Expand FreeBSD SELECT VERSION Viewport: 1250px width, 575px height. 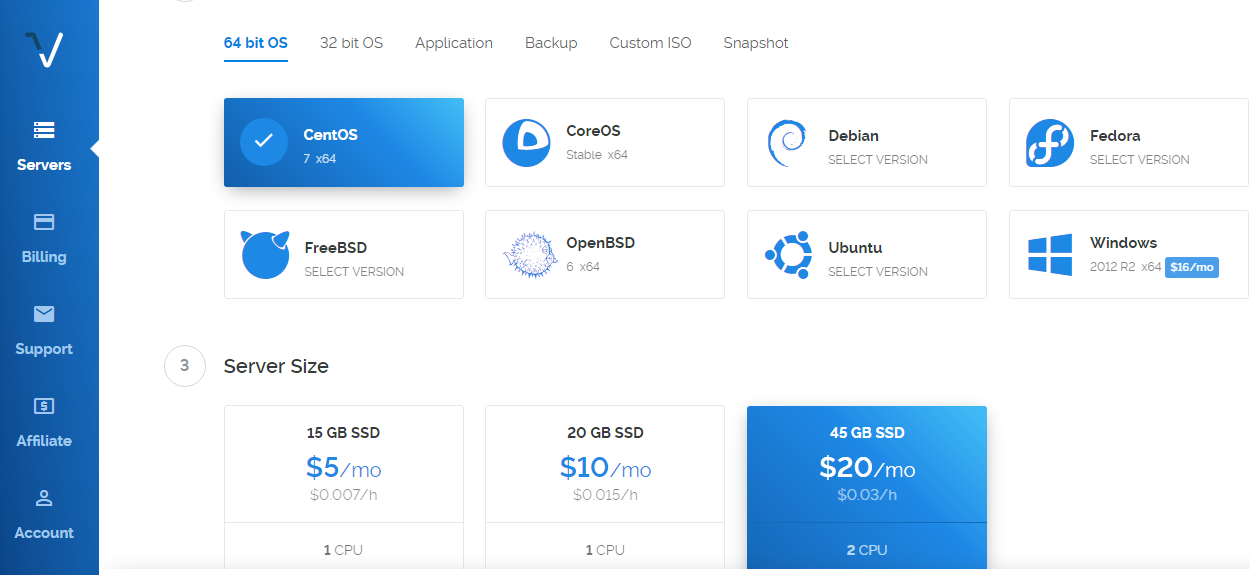(x=354, y=271)
